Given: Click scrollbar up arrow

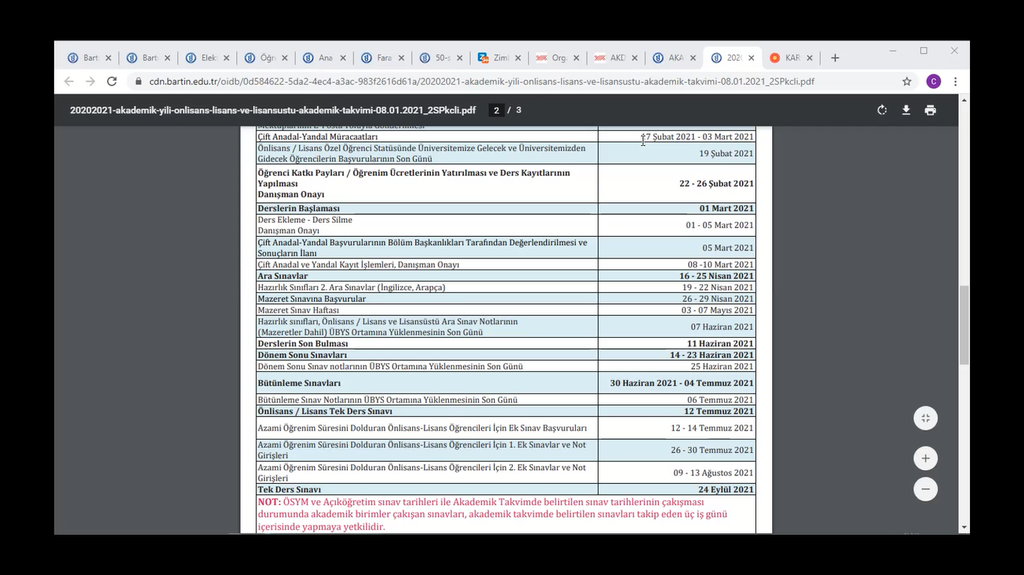Looking at the screenshot, I should pos(964,100).
